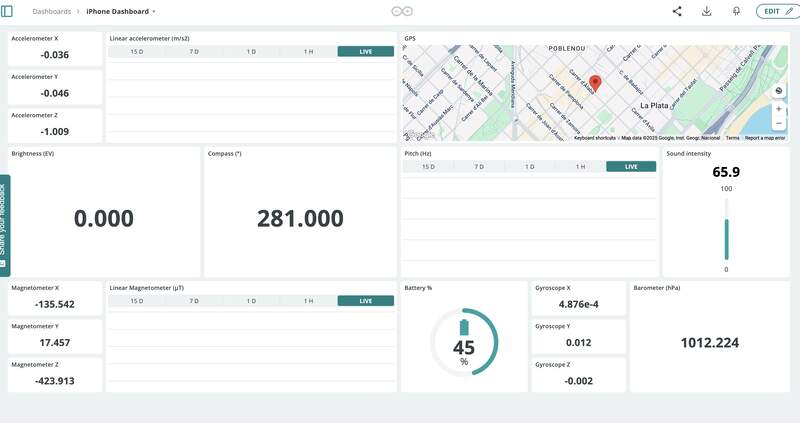Zoom in on the GPS map
The image size is (800, 423).
[779, 109]
